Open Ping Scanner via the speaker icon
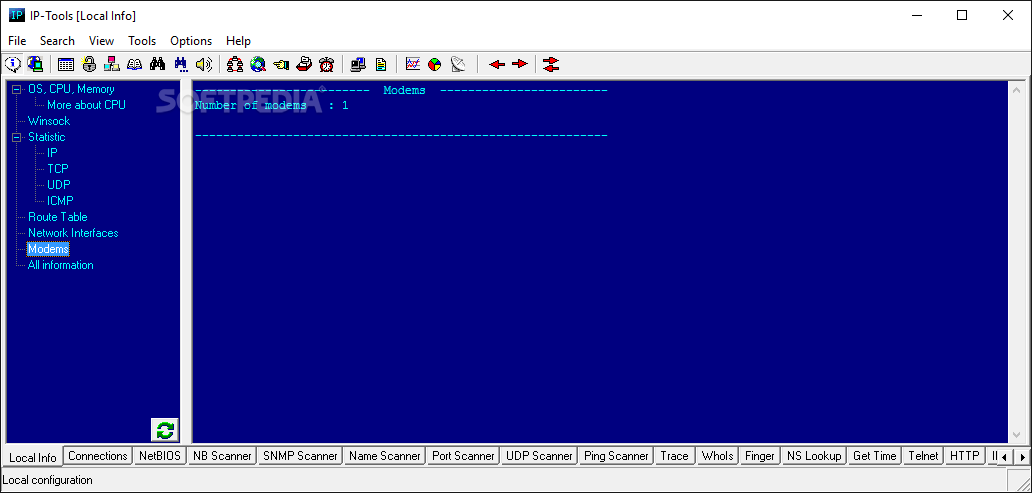The image size is (1032, 493). pos(204,64)
